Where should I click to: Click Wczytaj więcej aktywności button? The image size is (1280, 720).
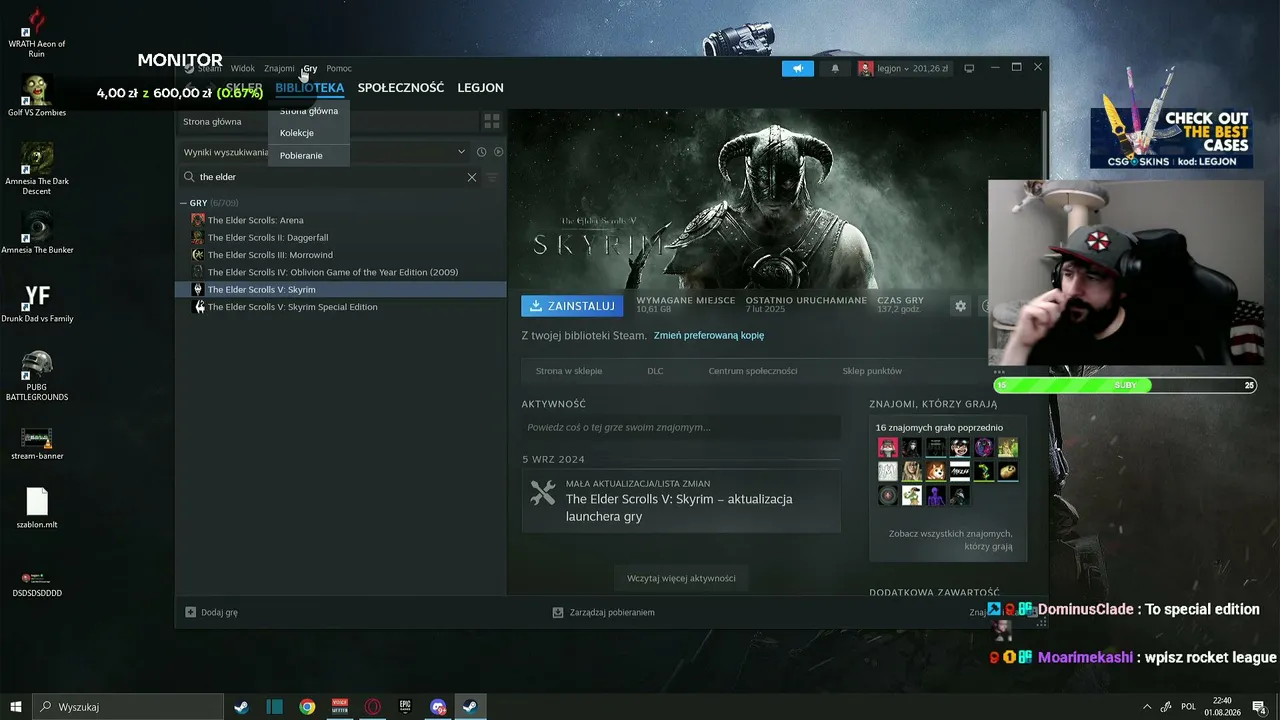pos(682,578)
